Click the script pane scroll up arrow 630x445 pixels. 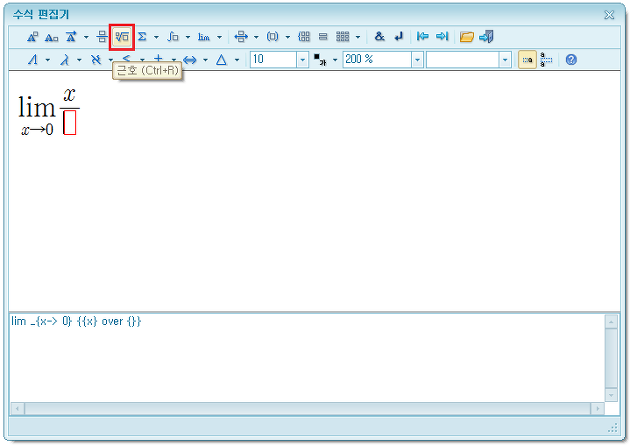[x=611, y=322]
